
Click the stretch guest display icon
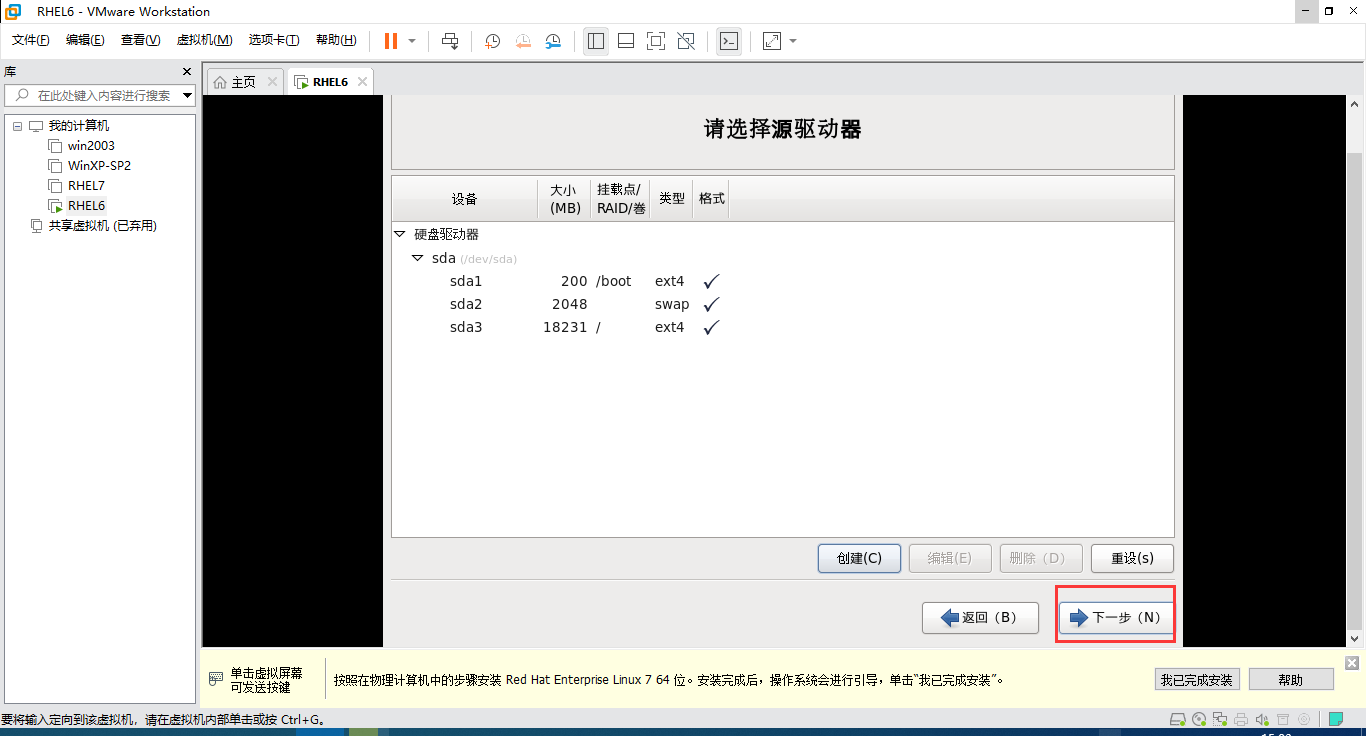tap(772, 41)
